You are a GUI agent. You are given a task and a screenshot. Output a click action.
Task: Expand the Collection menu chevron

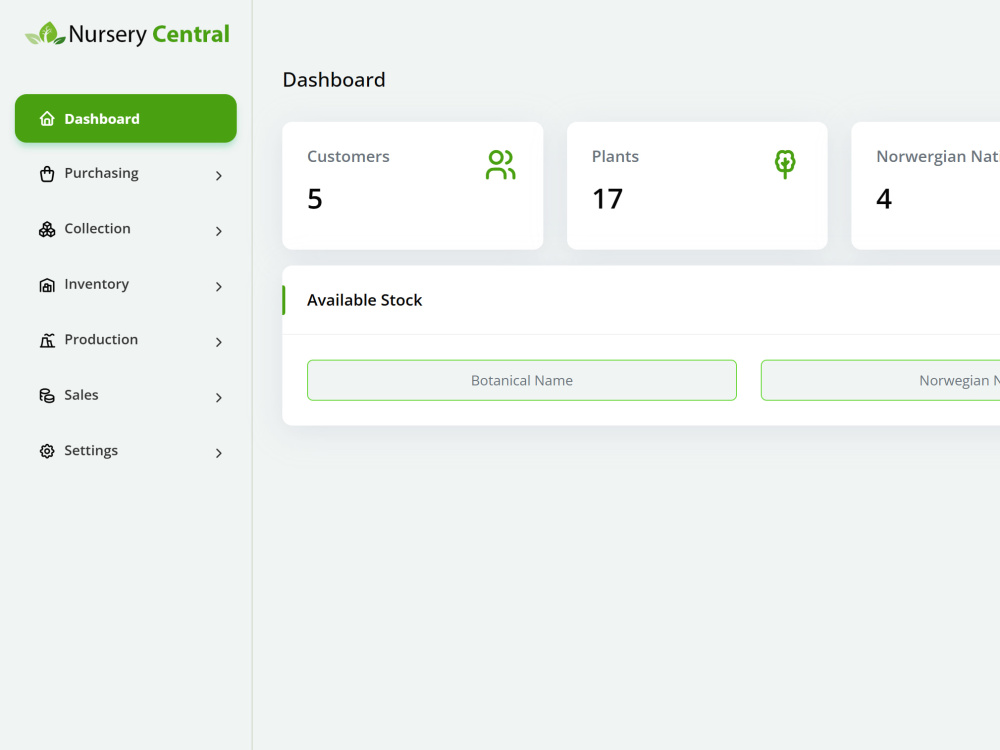[219, 231]
